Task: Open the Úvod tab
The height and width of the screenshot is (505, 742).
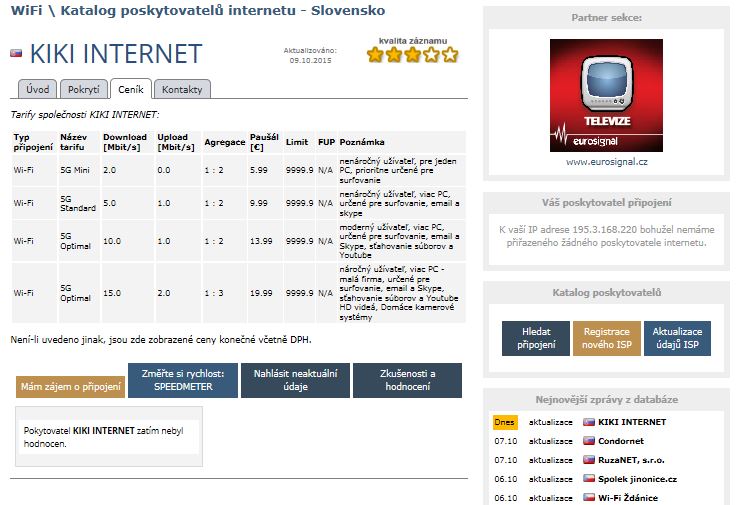Action: click(37, 89)
